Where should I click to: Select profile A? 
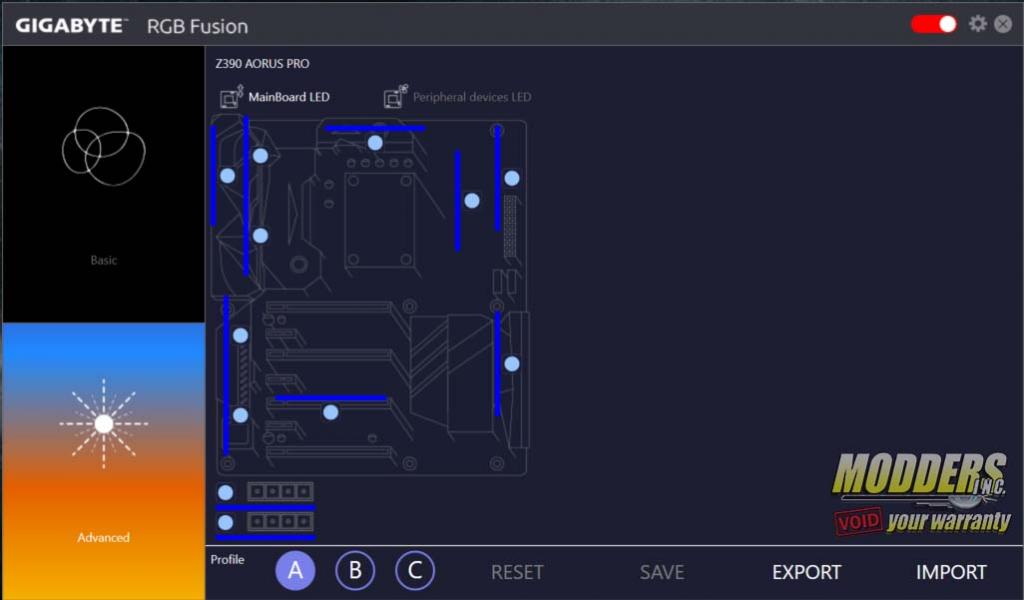[x=295, y=570]
